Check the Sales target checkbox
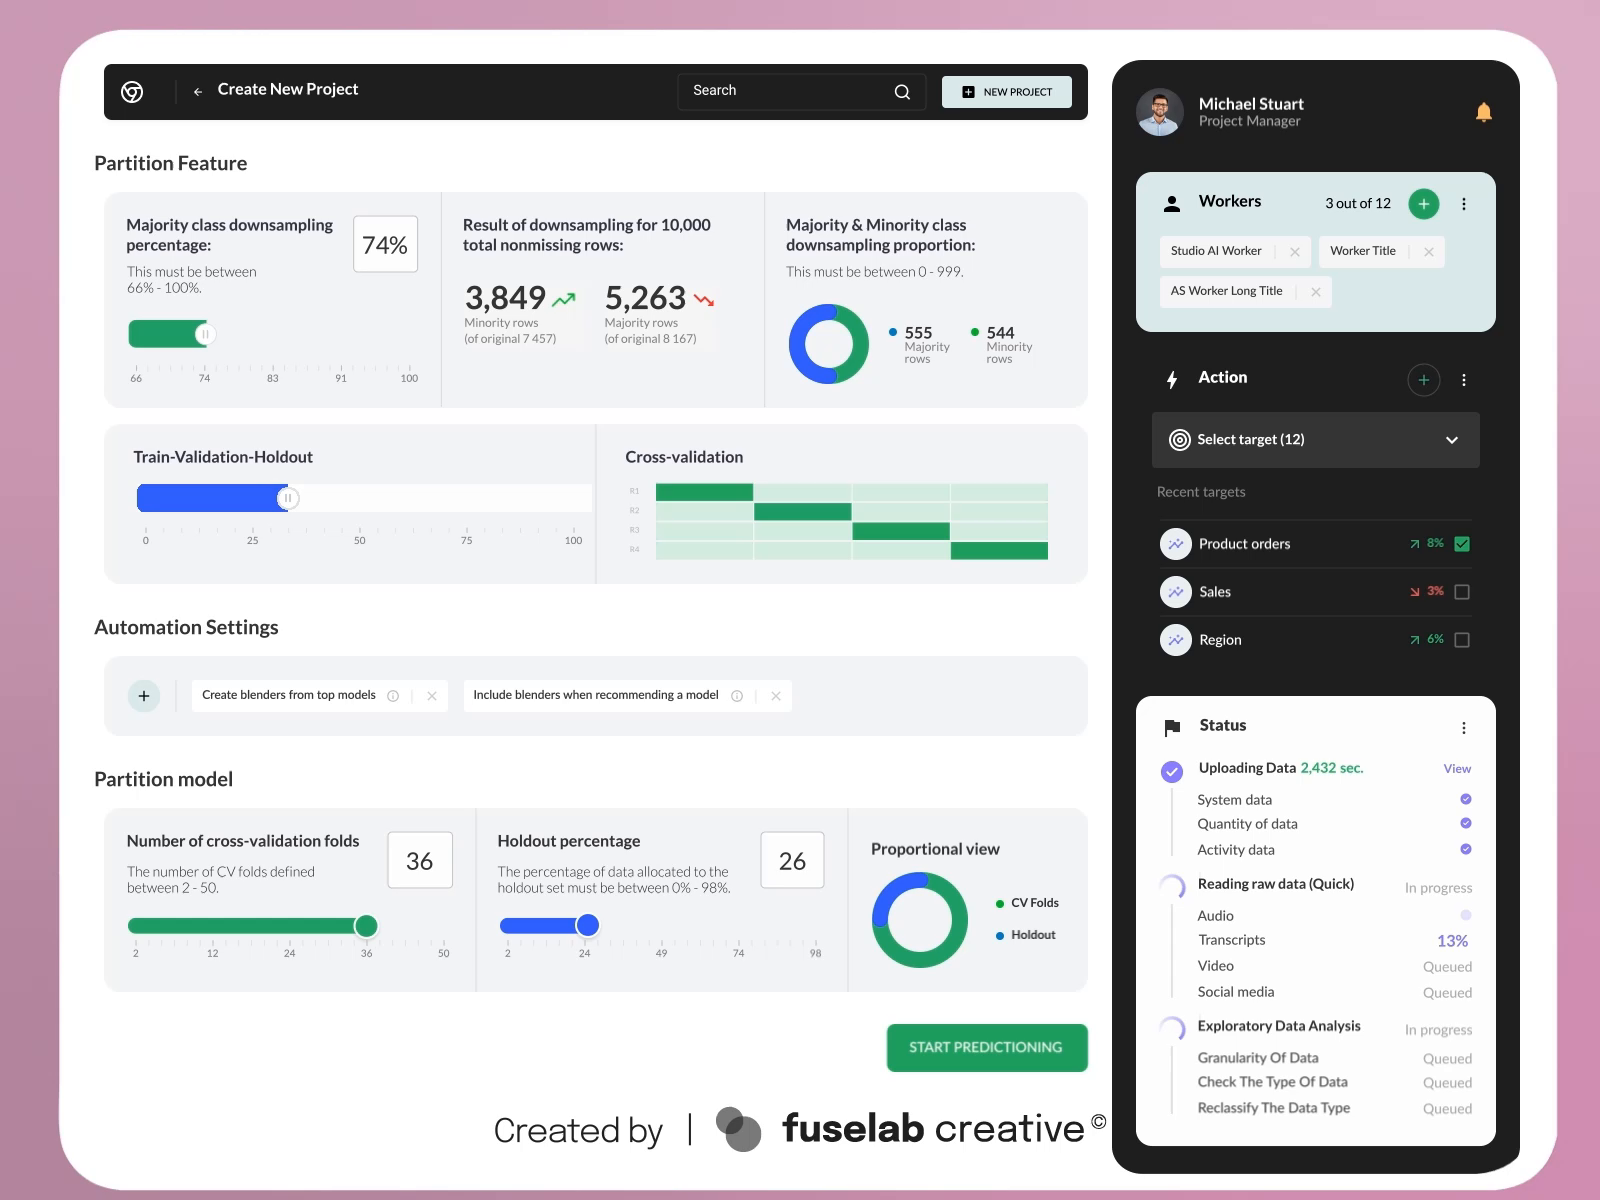Viewport: 1600px width, 1200px height. [x=1462, y=591]
